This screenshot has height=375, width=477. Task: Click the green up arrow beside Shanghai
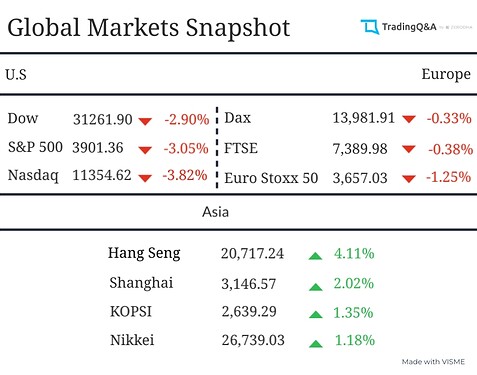tap(315, 287)
